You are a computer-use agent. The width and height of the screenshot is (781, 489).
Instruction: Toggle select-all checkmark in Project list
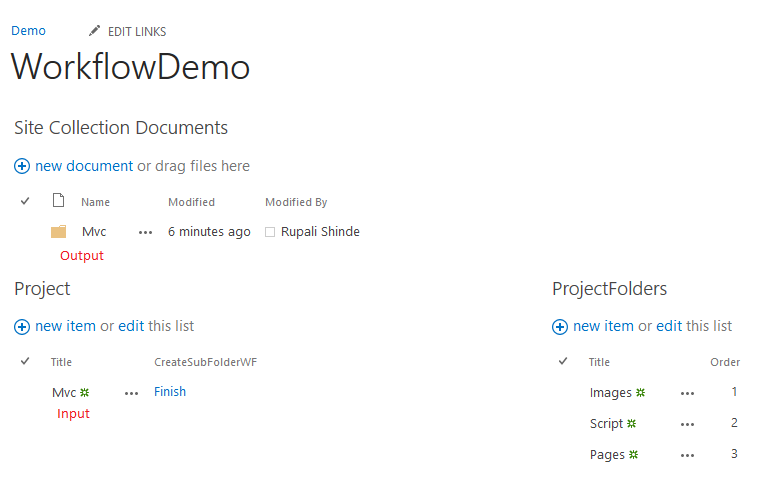(x=25, y=361)
